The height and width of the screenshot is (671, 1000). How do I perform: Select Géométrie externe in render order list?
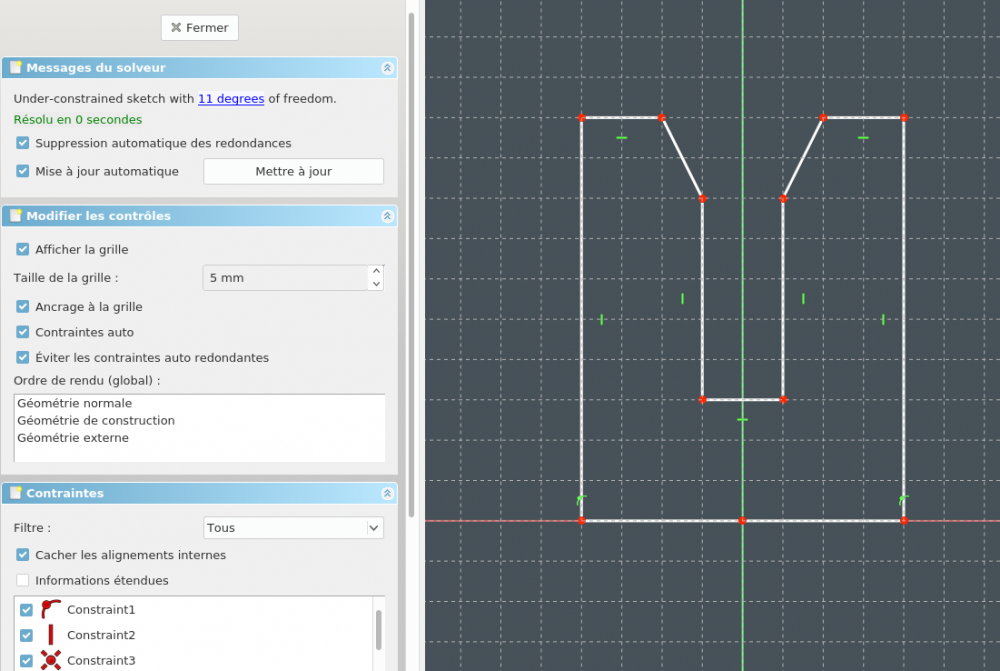pos(73,438)
